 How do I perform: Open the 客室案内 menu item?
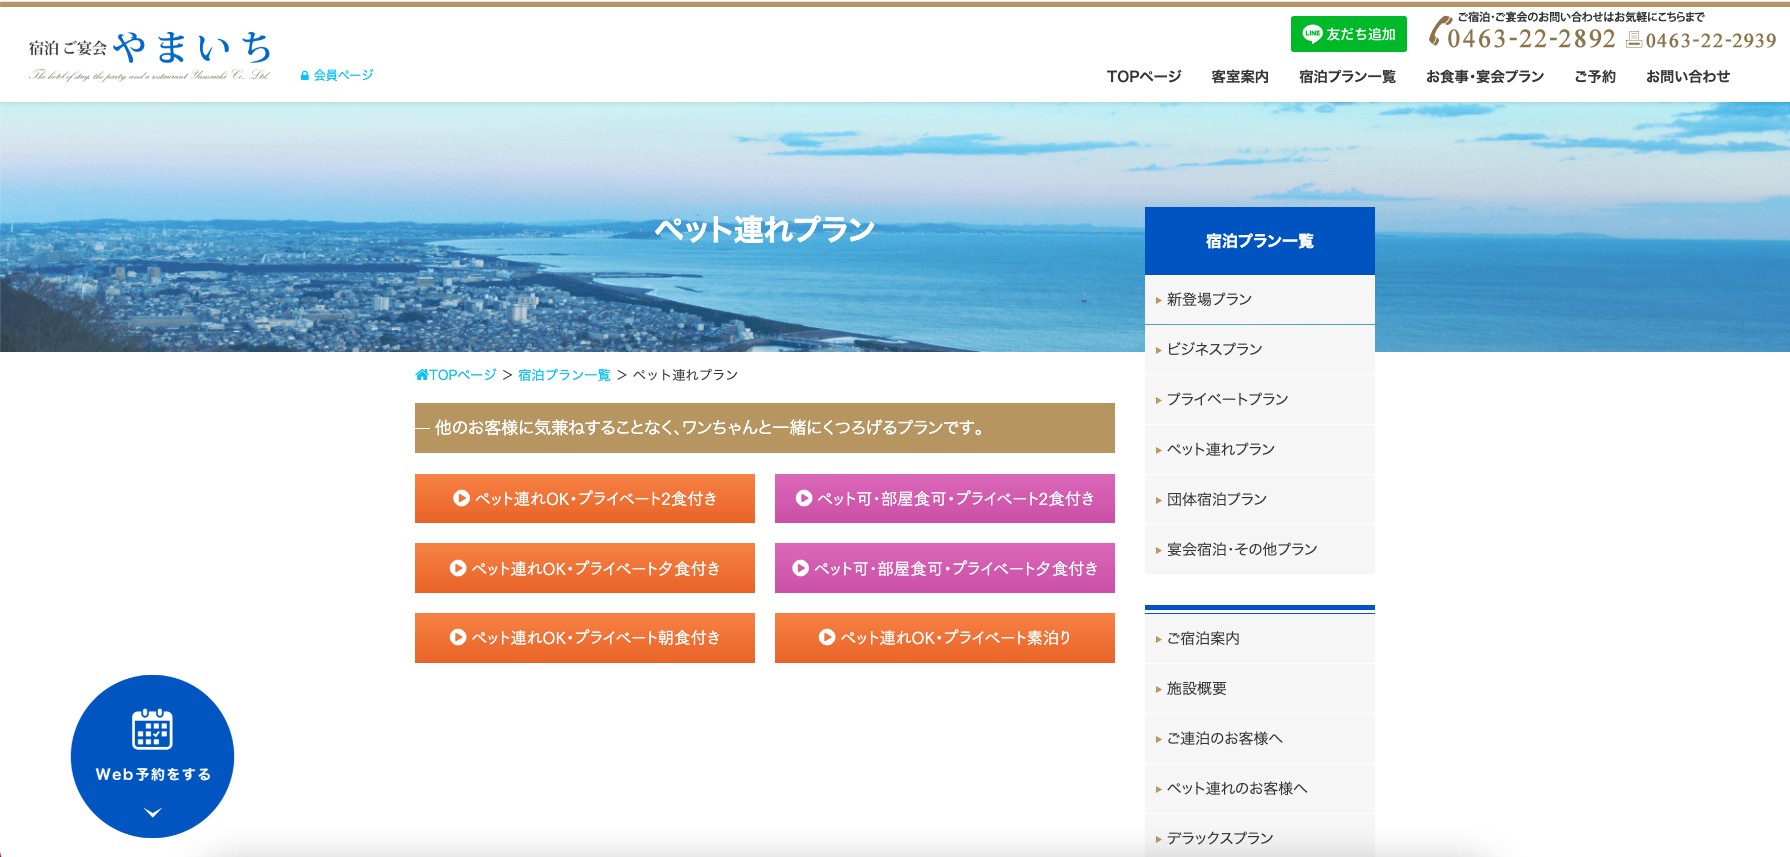click(x=1240, y=76)
